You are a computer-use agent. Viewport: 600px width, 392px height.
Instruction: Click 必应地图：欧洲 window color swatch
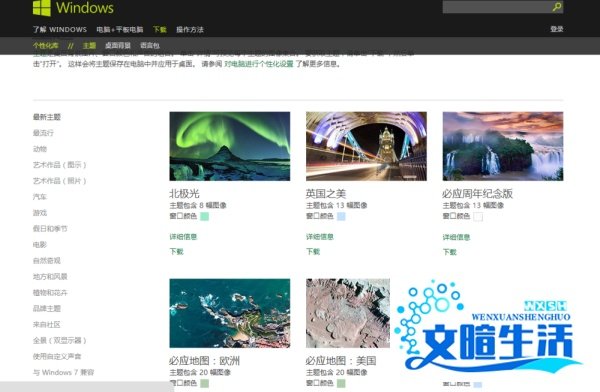pyautogui.click(x=205, y=383)
